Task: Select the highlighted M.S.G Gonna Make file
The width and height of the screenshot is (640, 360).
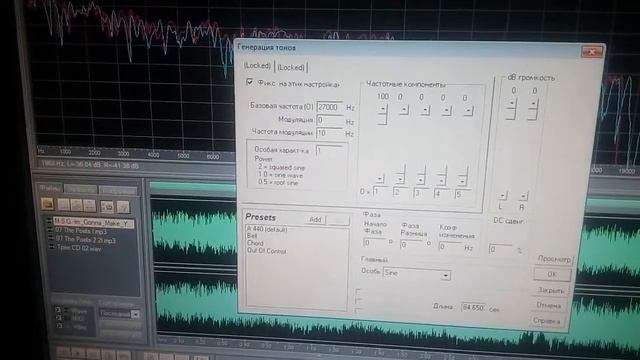Action: click(93, 222)
